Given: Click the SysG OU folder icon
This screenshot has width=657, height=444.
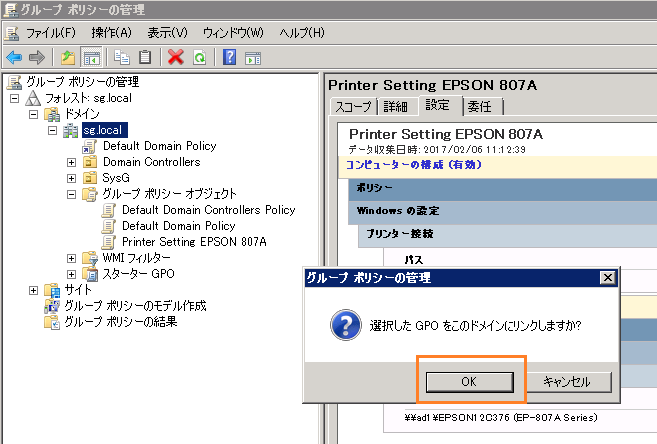Looking at the screenshot, I should (90, 178).
